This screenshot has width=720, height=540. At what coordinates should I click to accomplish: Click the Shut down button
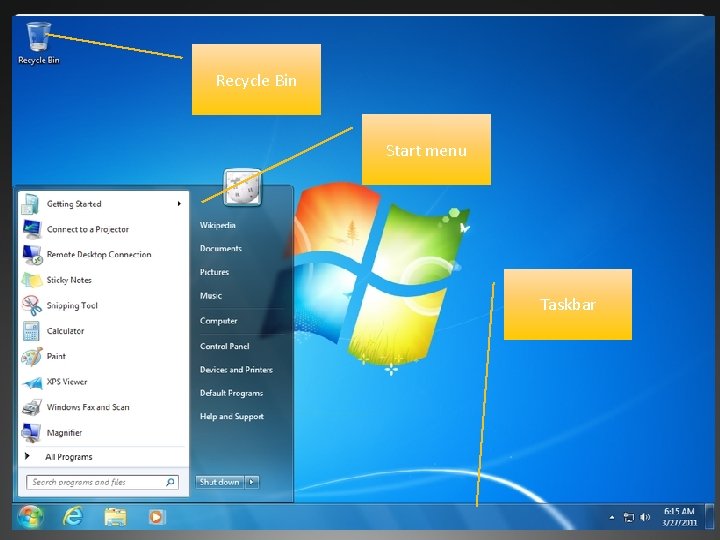coord(219,482)
